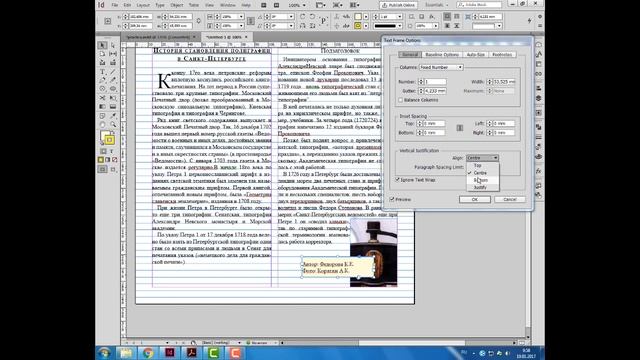
Task: Click the fill color swatch in toolbox
Action: [x=104, y=136]
